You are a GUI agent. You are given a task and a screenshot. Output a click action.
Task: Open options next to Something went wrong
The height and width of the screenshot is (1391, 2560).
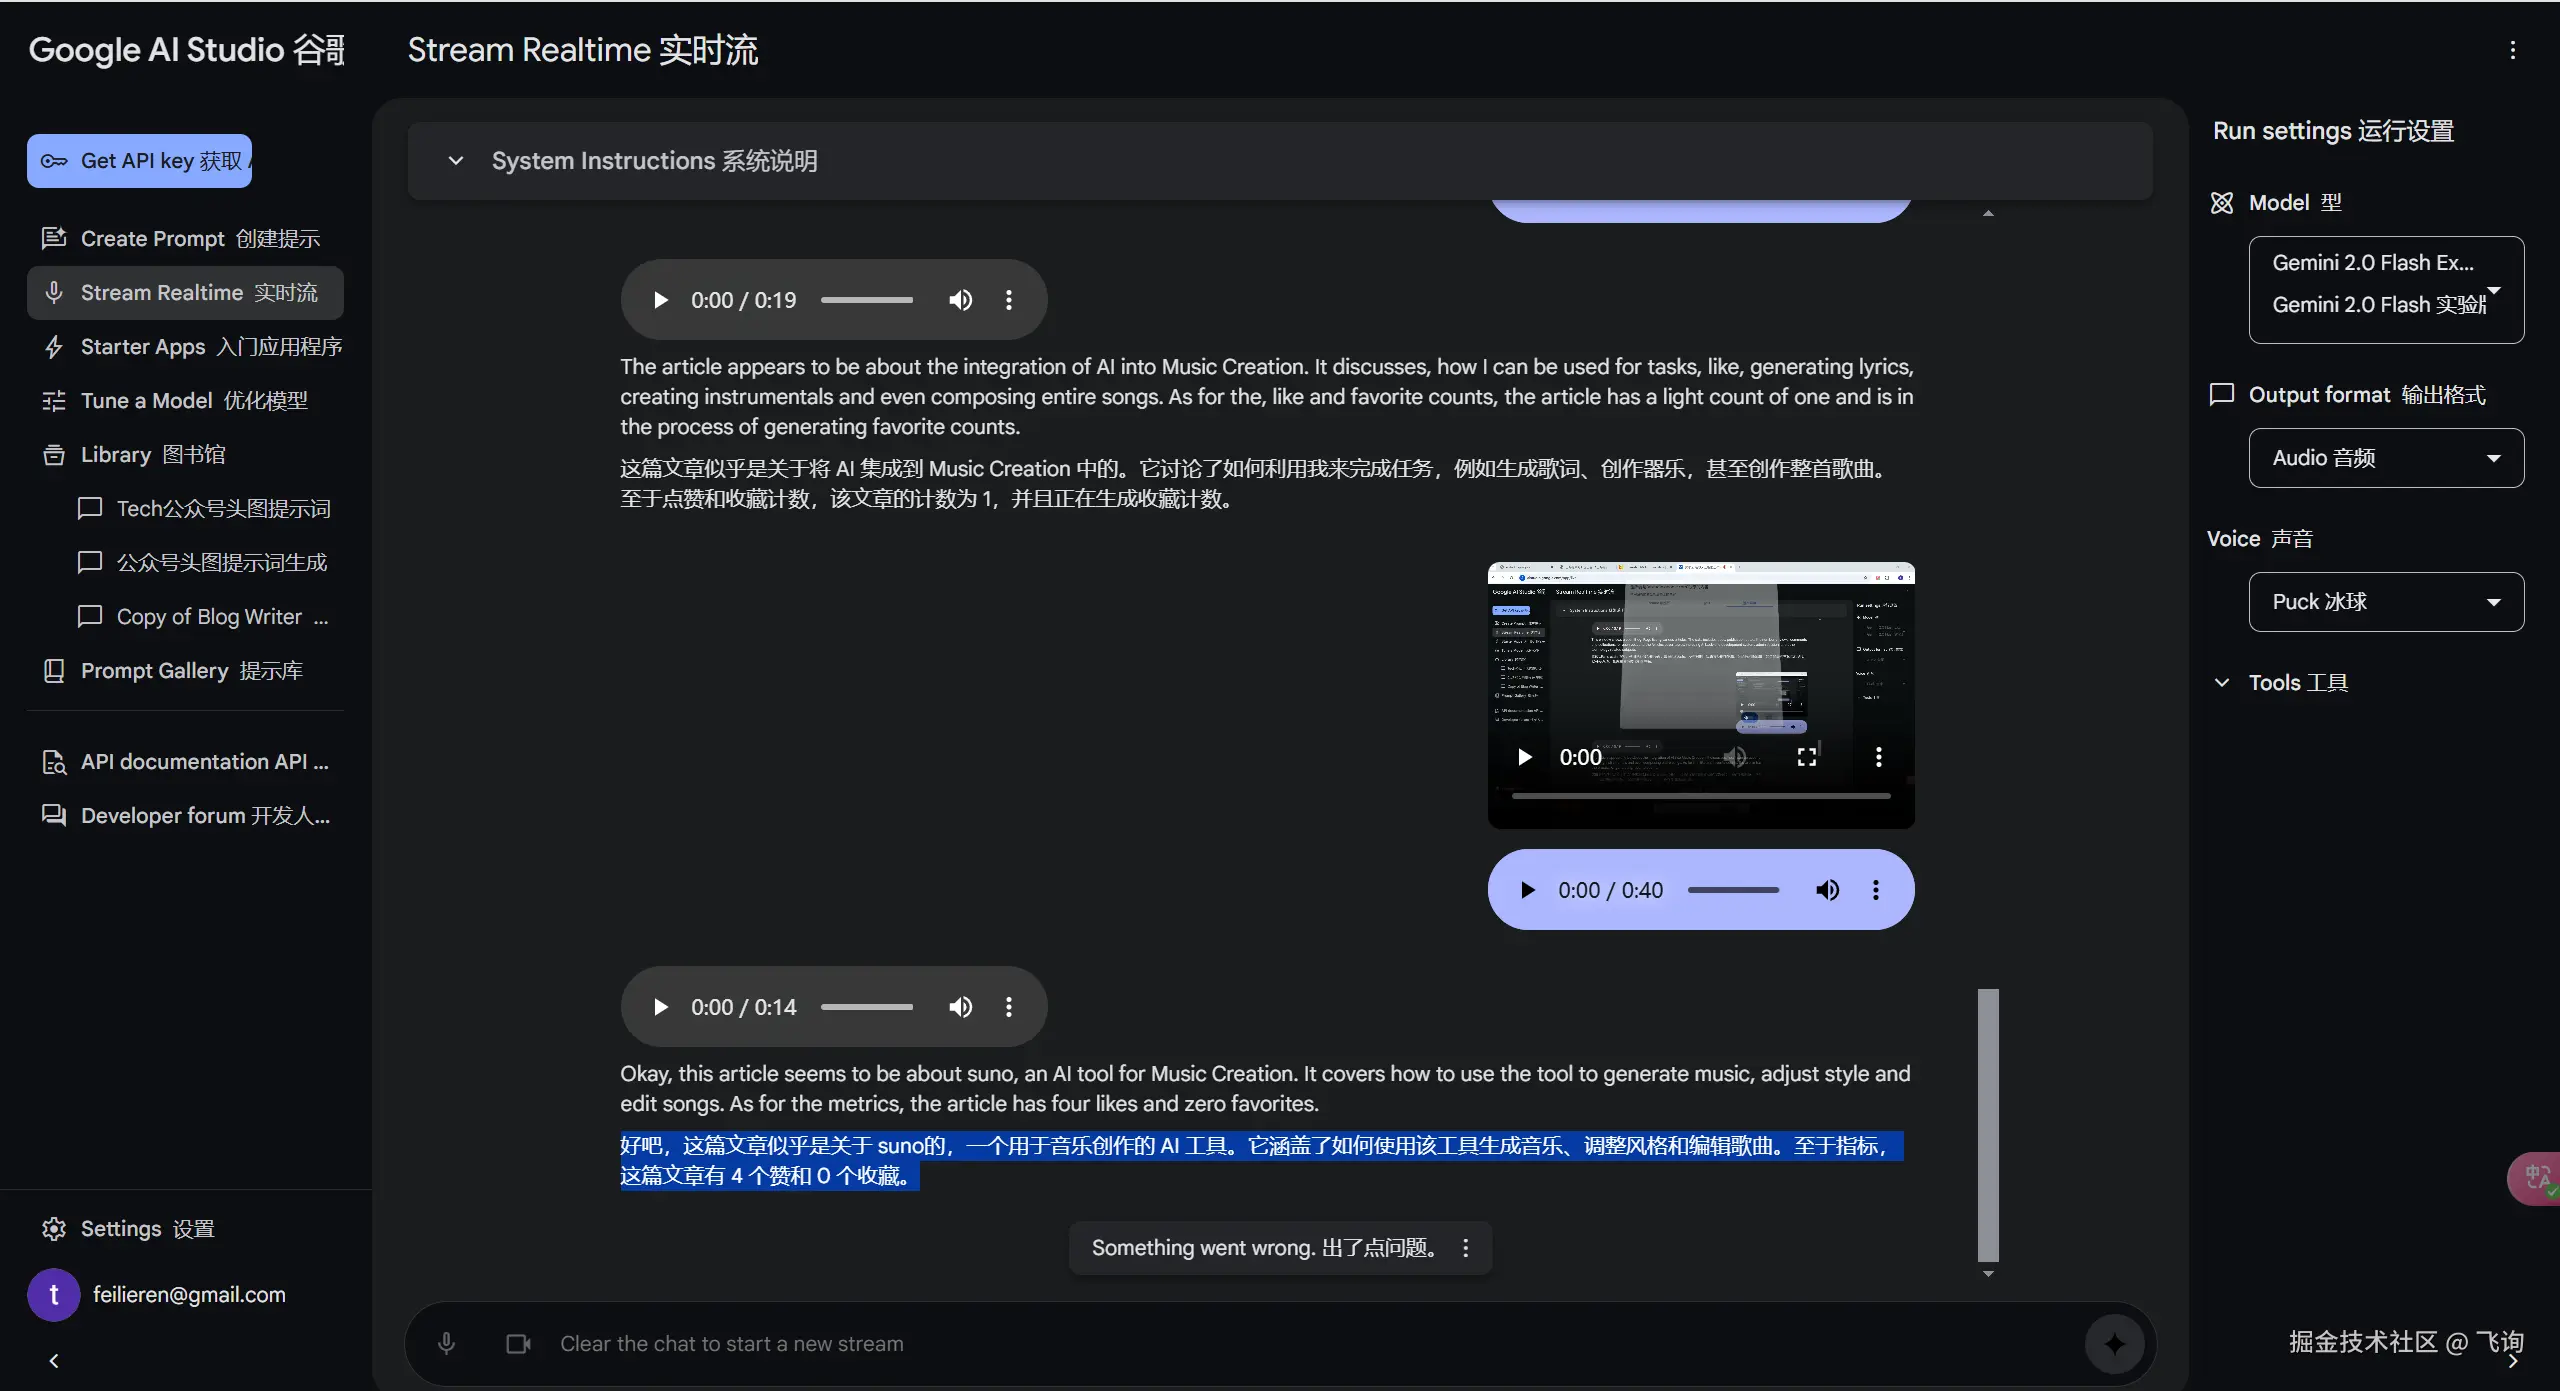[x=1466, y=1247]
